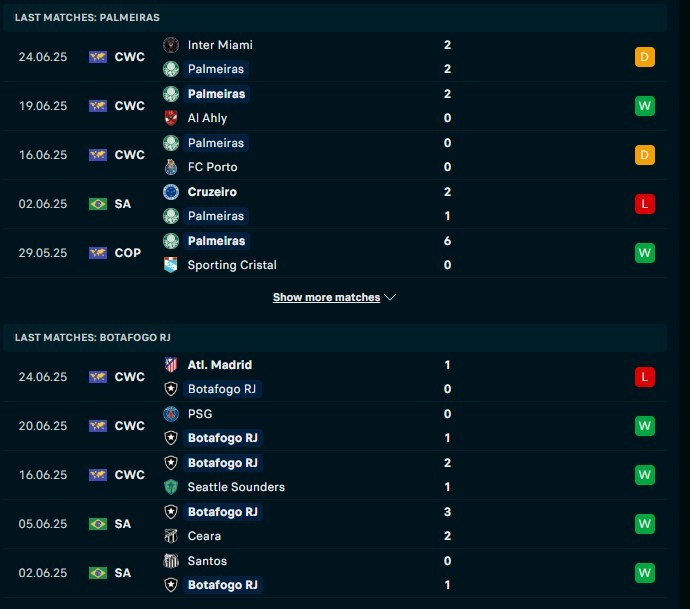Click the Santos team logo

(171, 561)
